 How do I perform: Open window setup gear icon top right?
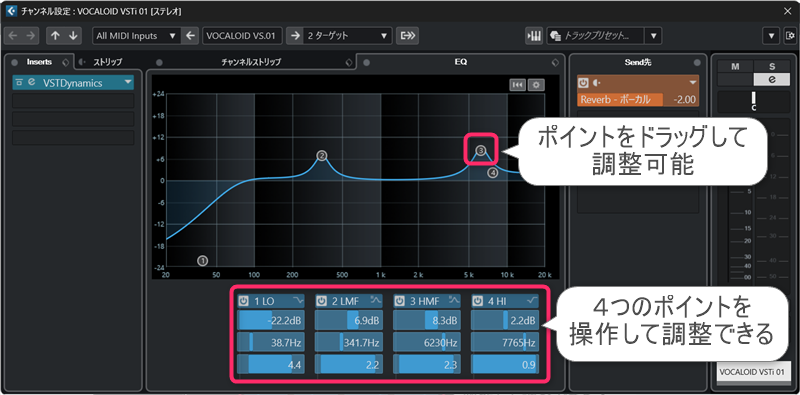click(x=790, y=36)
